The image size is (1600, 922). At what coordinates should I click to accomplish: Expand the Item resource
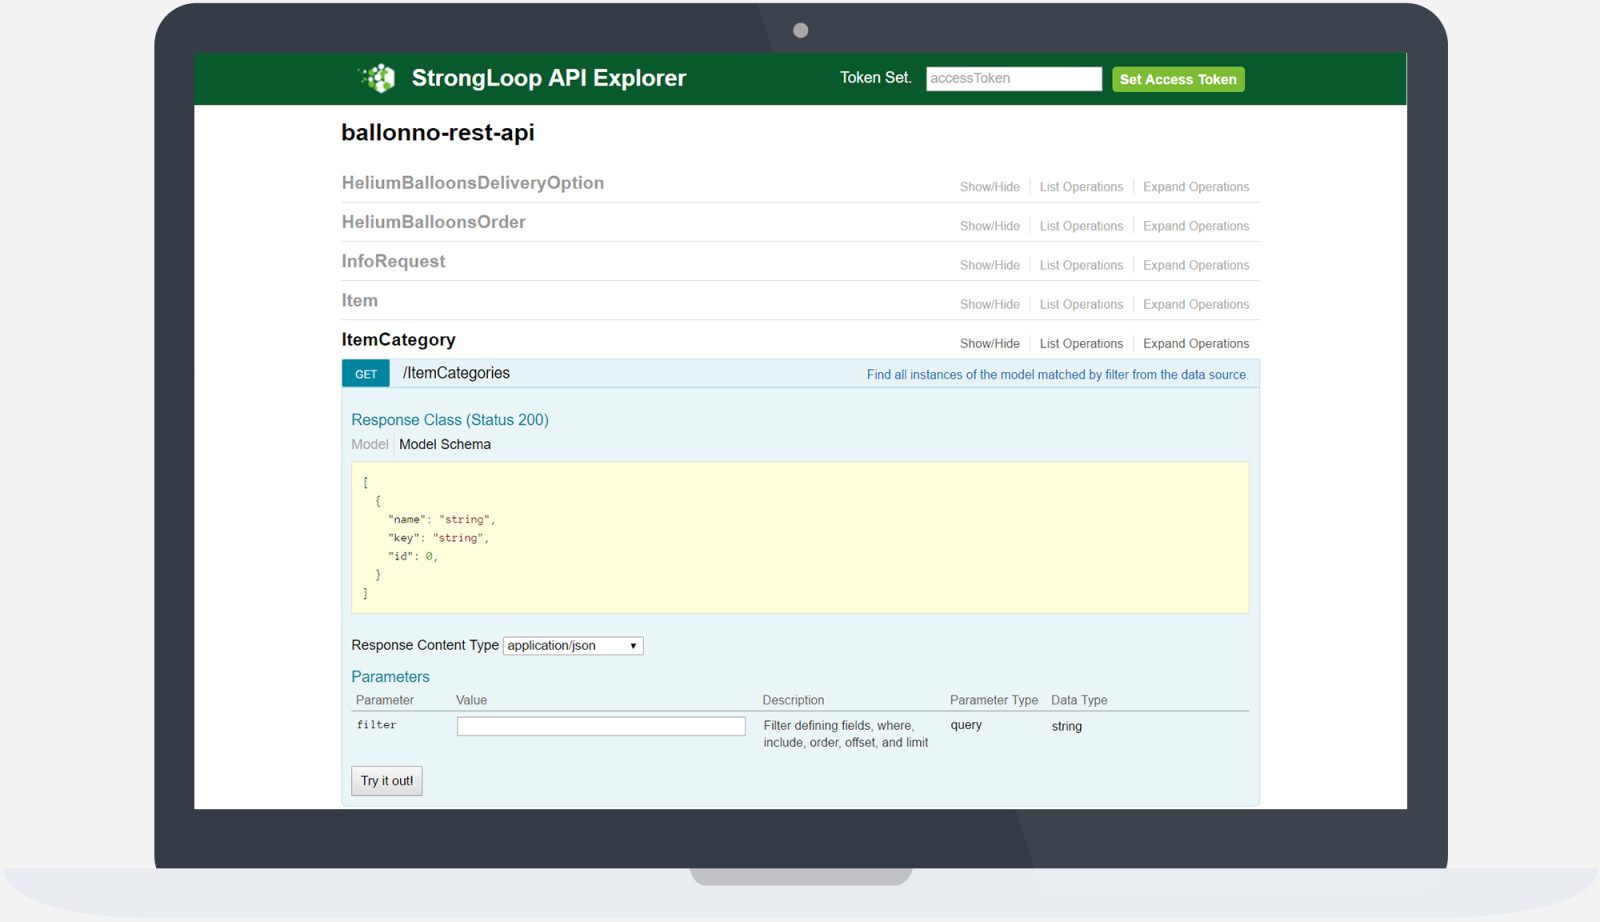tap(359, 300)
